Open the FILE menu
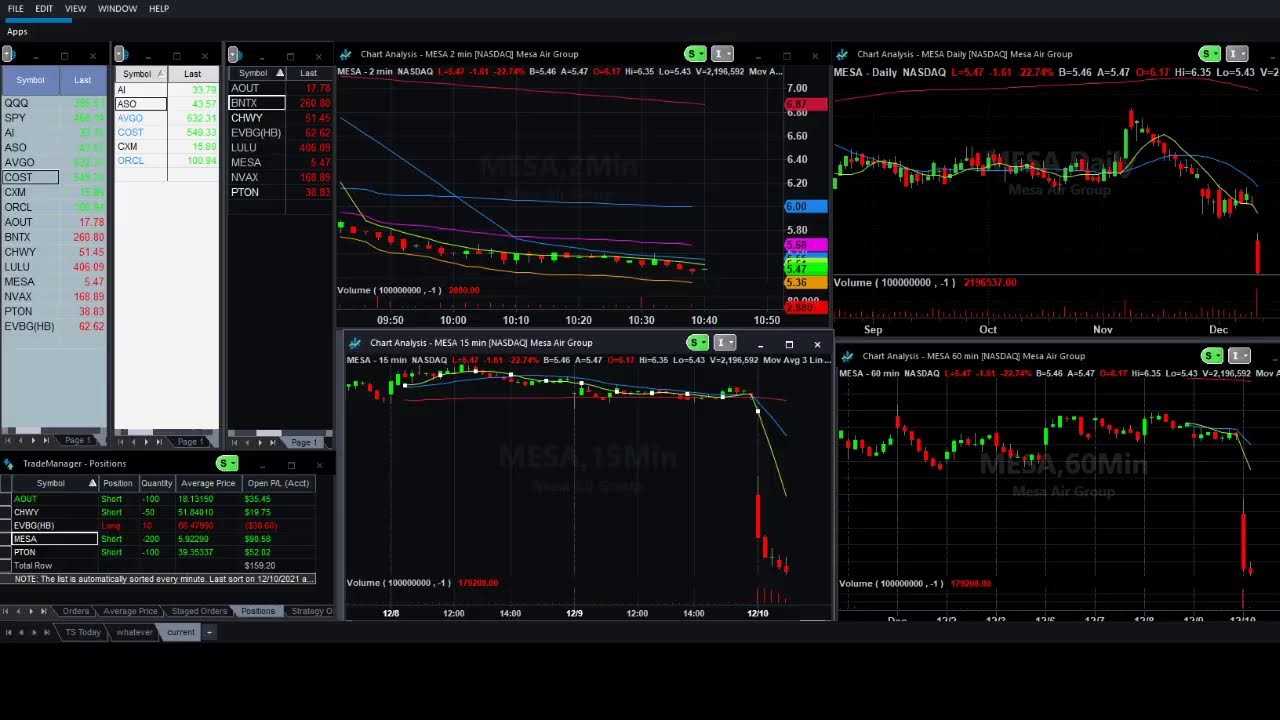 coord(16,9)
